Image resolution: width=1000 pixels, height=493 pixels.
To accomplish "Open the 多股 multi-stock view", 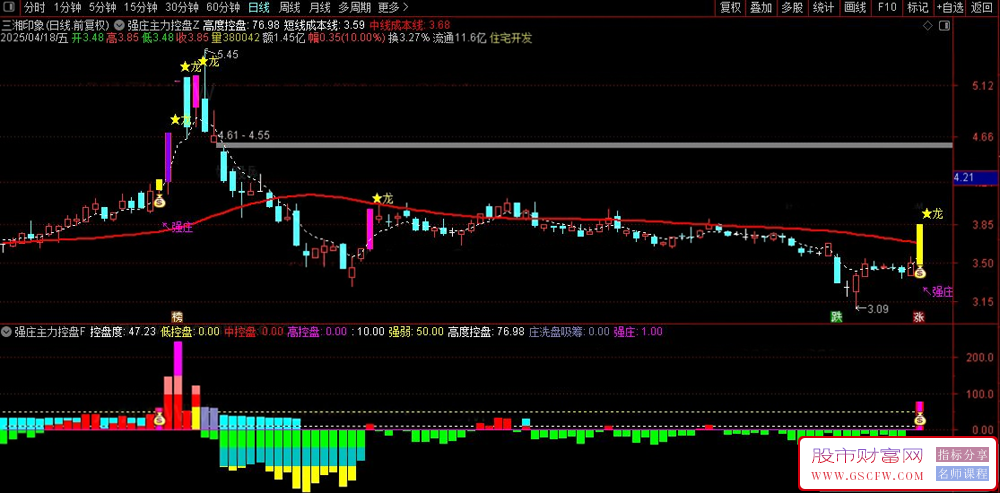I will [793, 8].
